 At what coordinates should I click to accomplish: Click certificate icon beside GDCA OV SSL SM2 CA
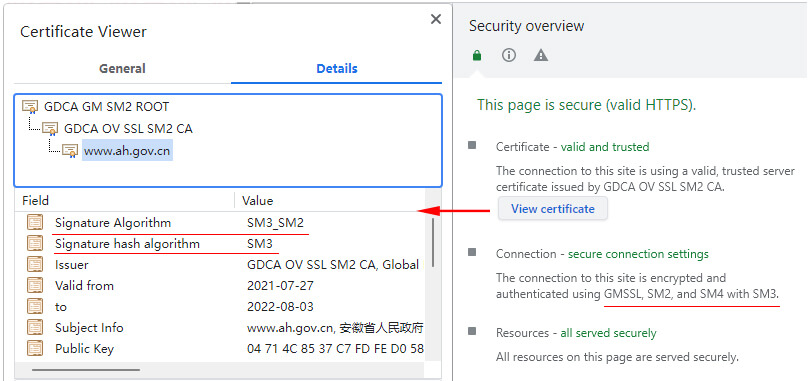click(50, 128)
